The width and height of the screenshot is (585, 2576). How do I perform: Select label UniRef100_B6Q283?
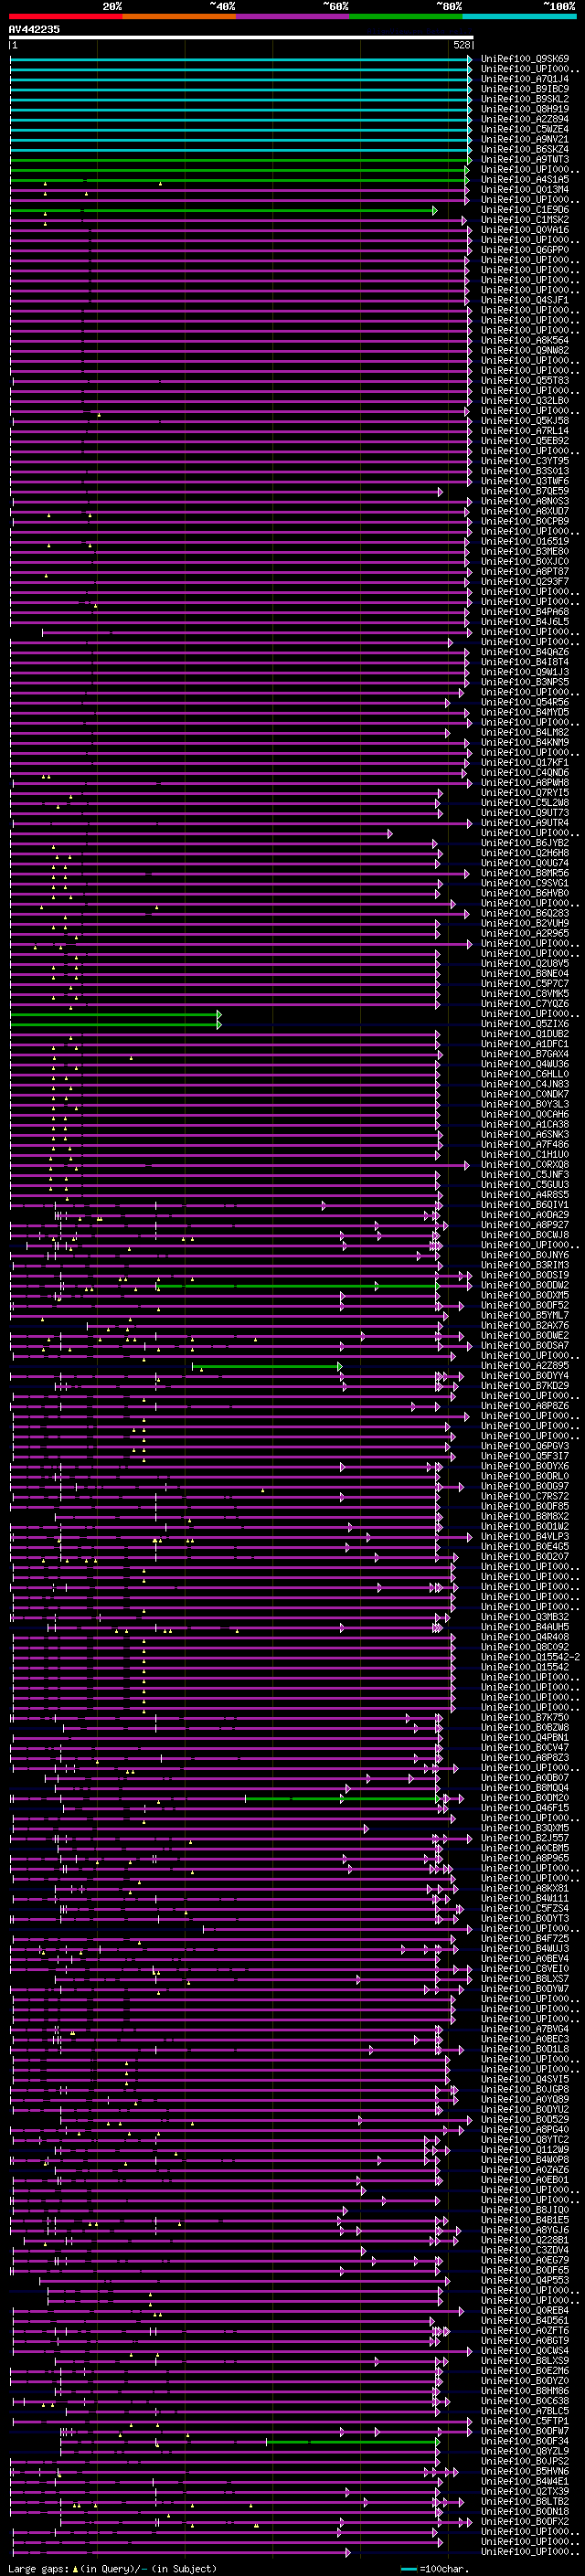point(525,913)
